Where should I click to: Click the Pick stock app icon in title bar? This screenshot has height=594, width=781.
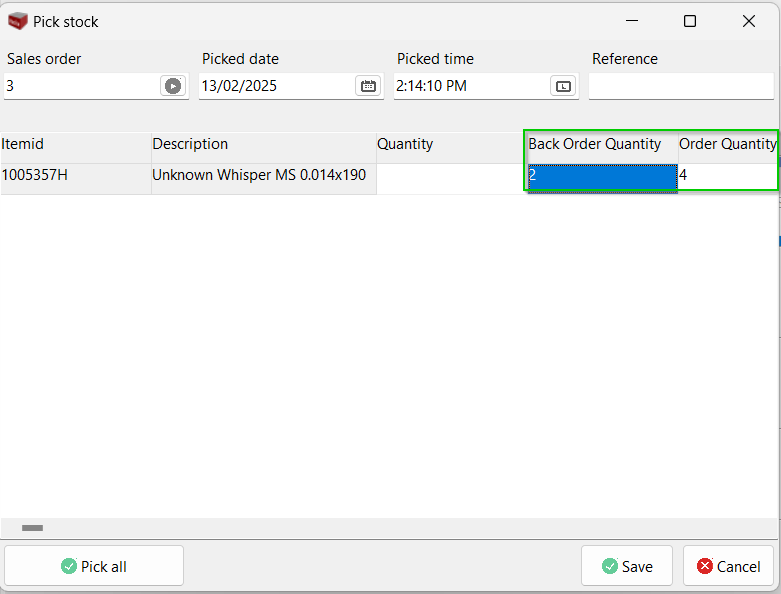click(17, 21)
